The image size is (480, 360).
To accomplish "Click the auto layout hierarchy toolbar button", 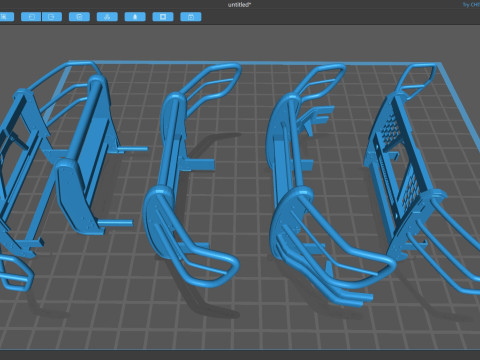I will (x=107, y=17).
